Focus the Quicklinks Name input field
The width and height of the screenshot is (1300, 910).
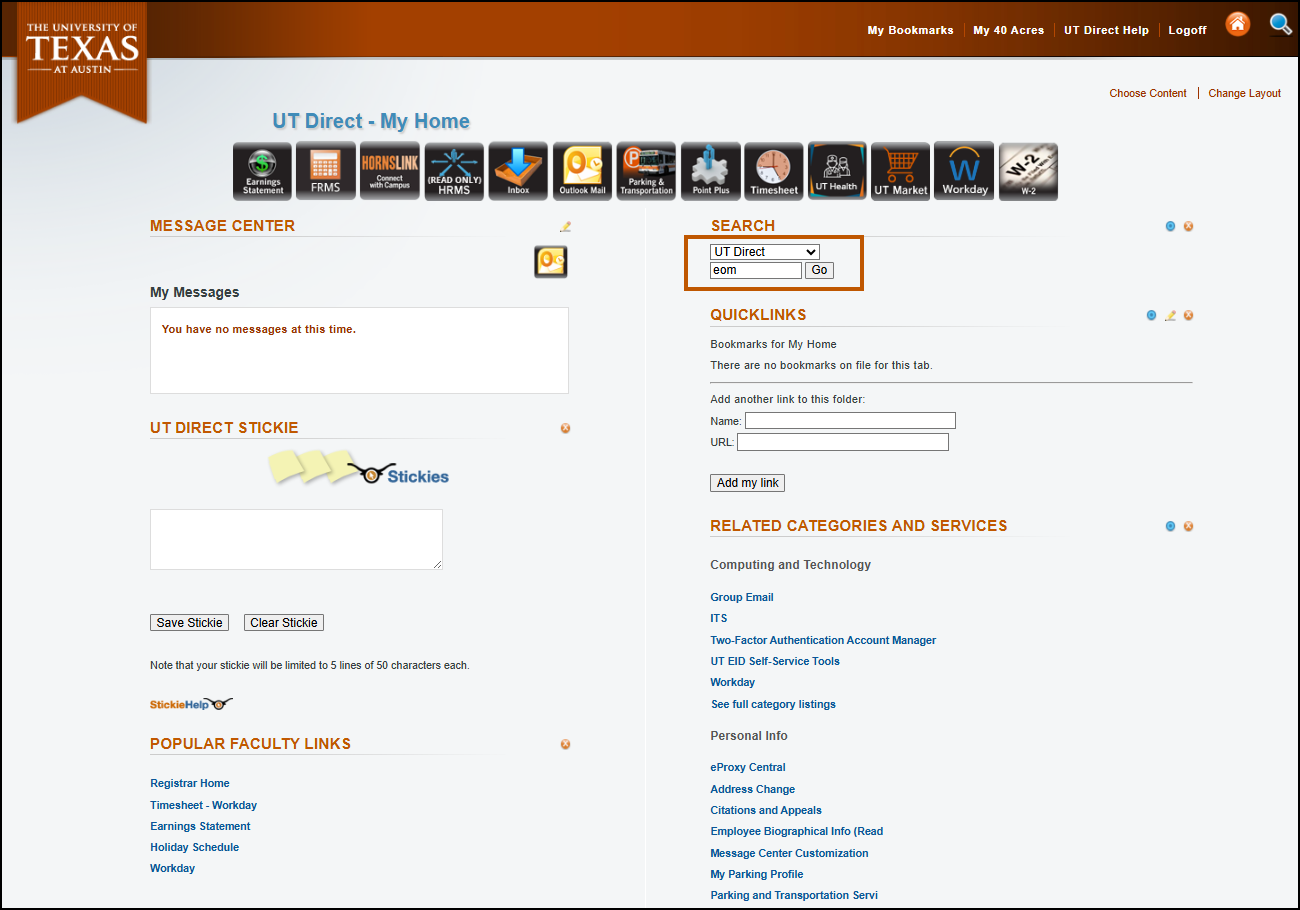click(850, 421)
